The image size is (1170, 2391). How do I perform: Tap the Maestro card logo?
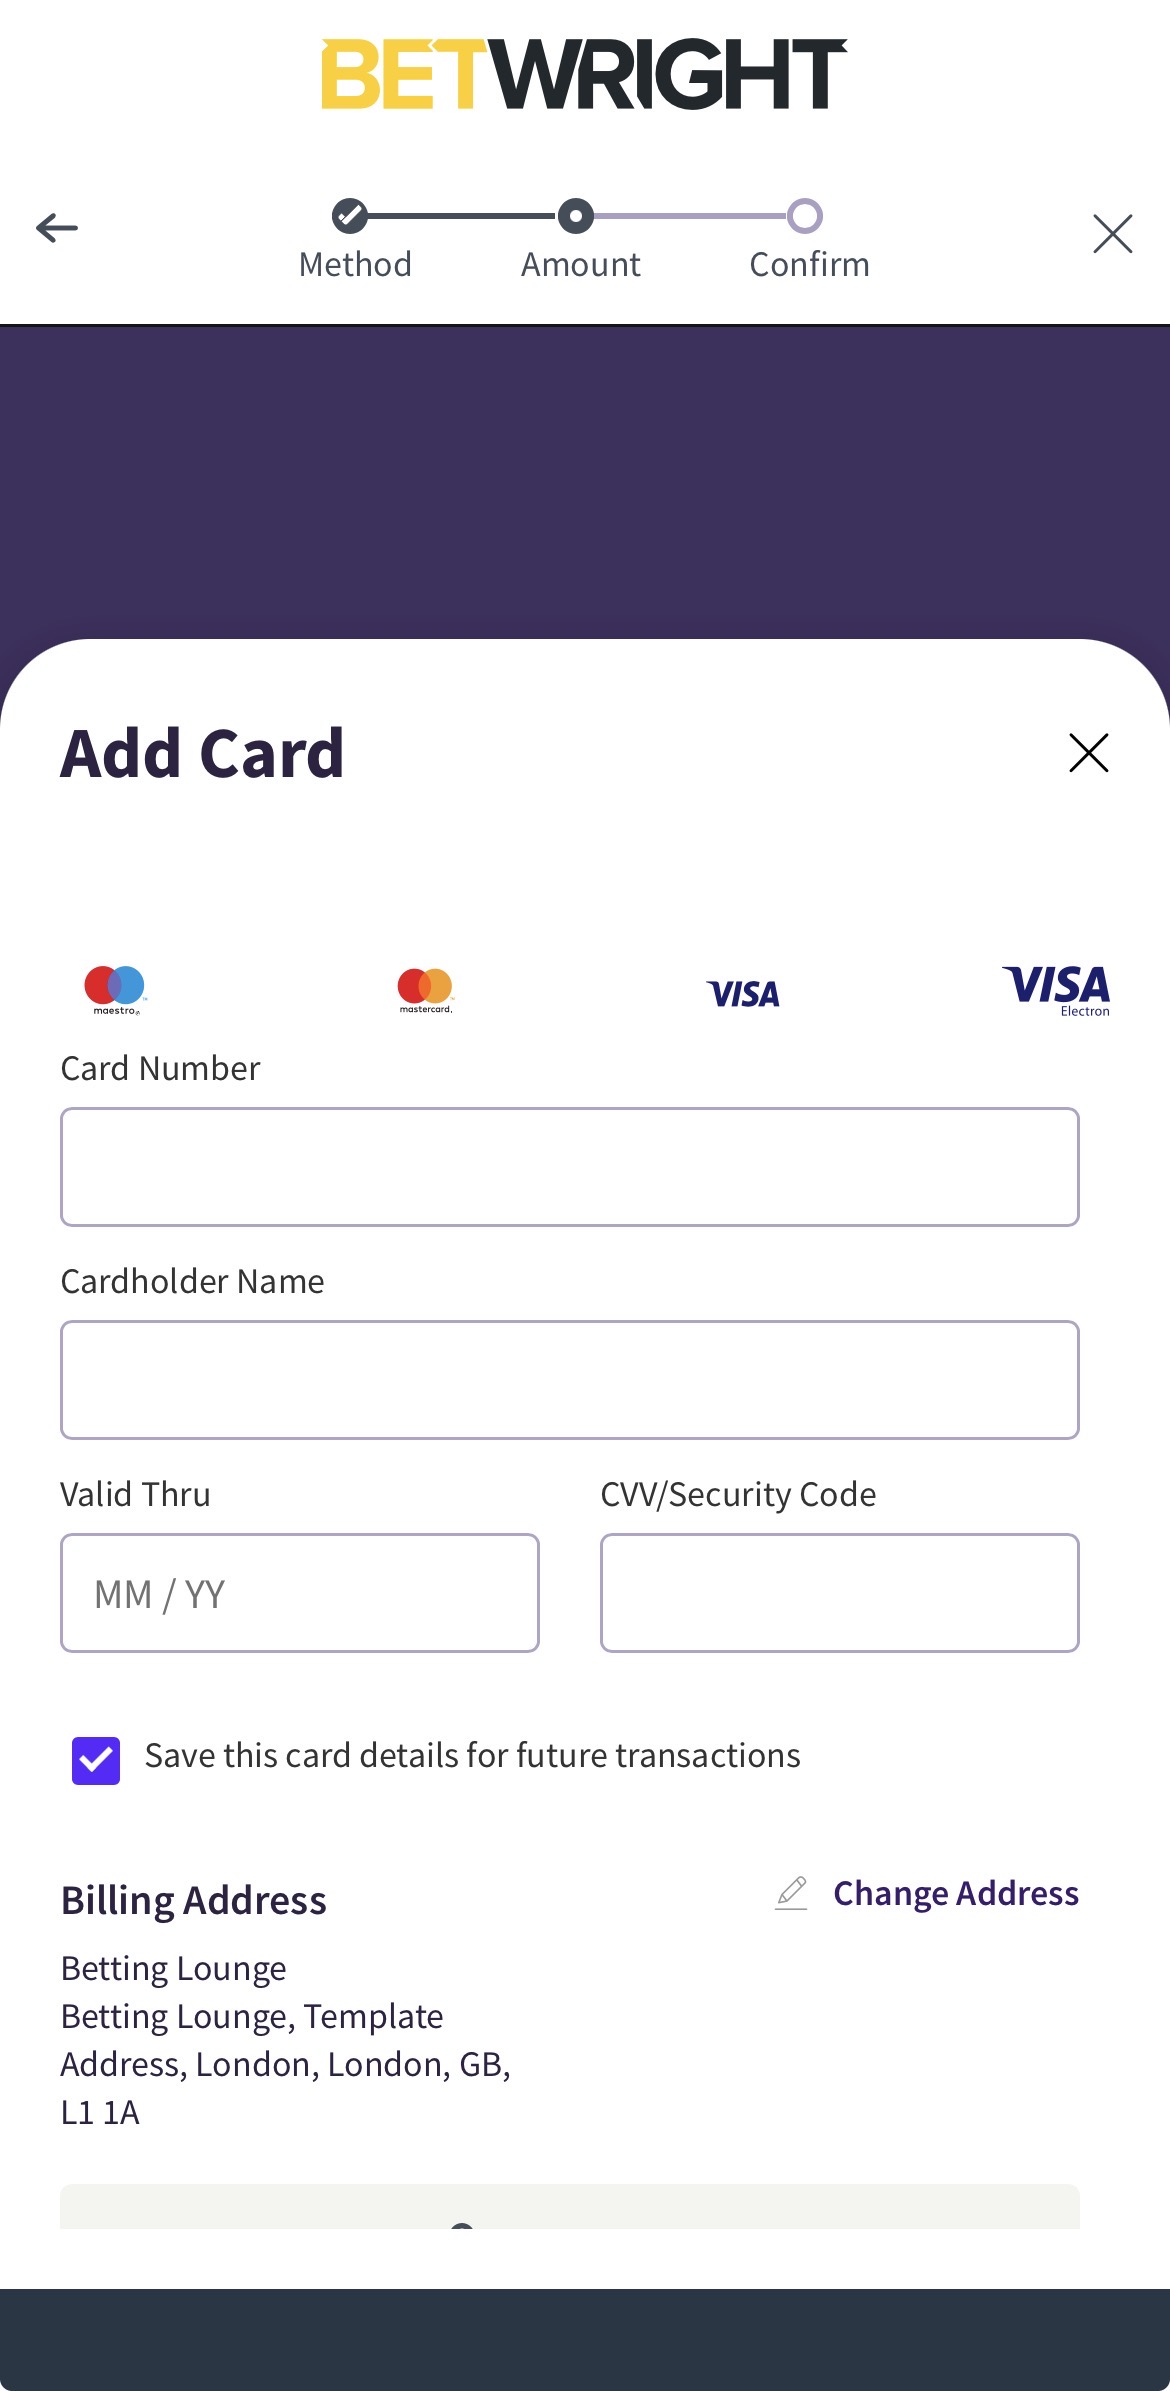tap(115, 990)
